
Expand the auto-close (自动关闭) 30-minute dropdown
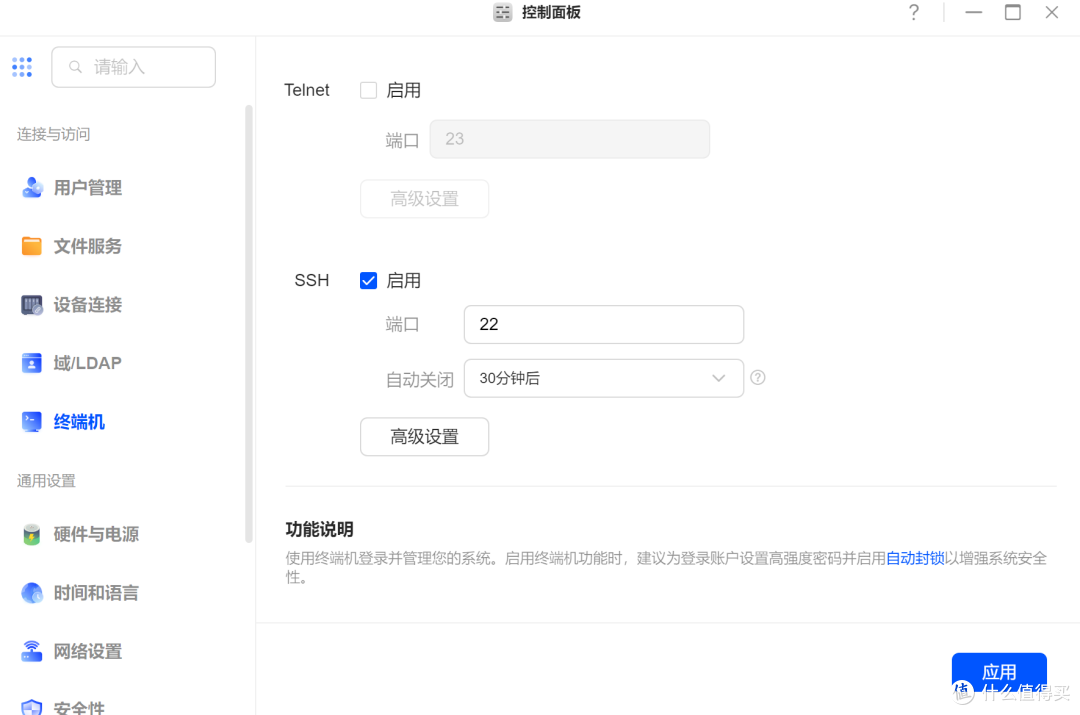[x=603, y=378]
